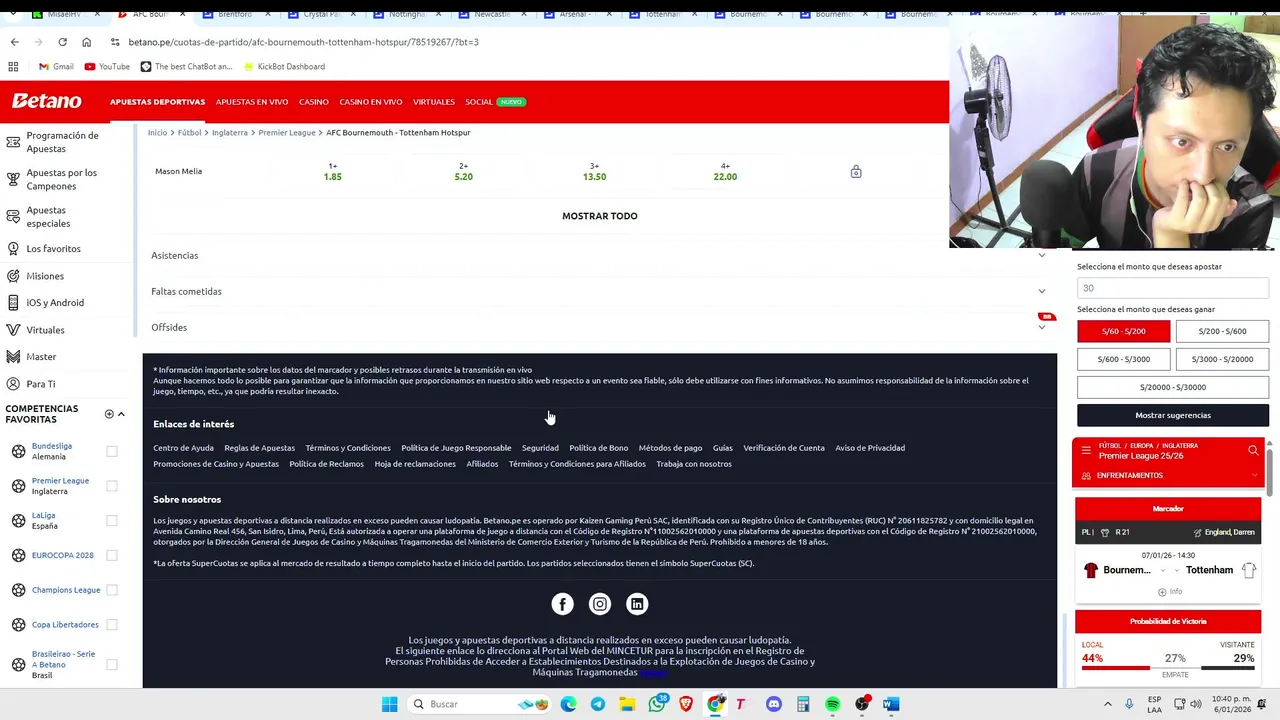Collapse the Competencias Favoritas section
1280x720 pixels.
click(x=121, y=414)
